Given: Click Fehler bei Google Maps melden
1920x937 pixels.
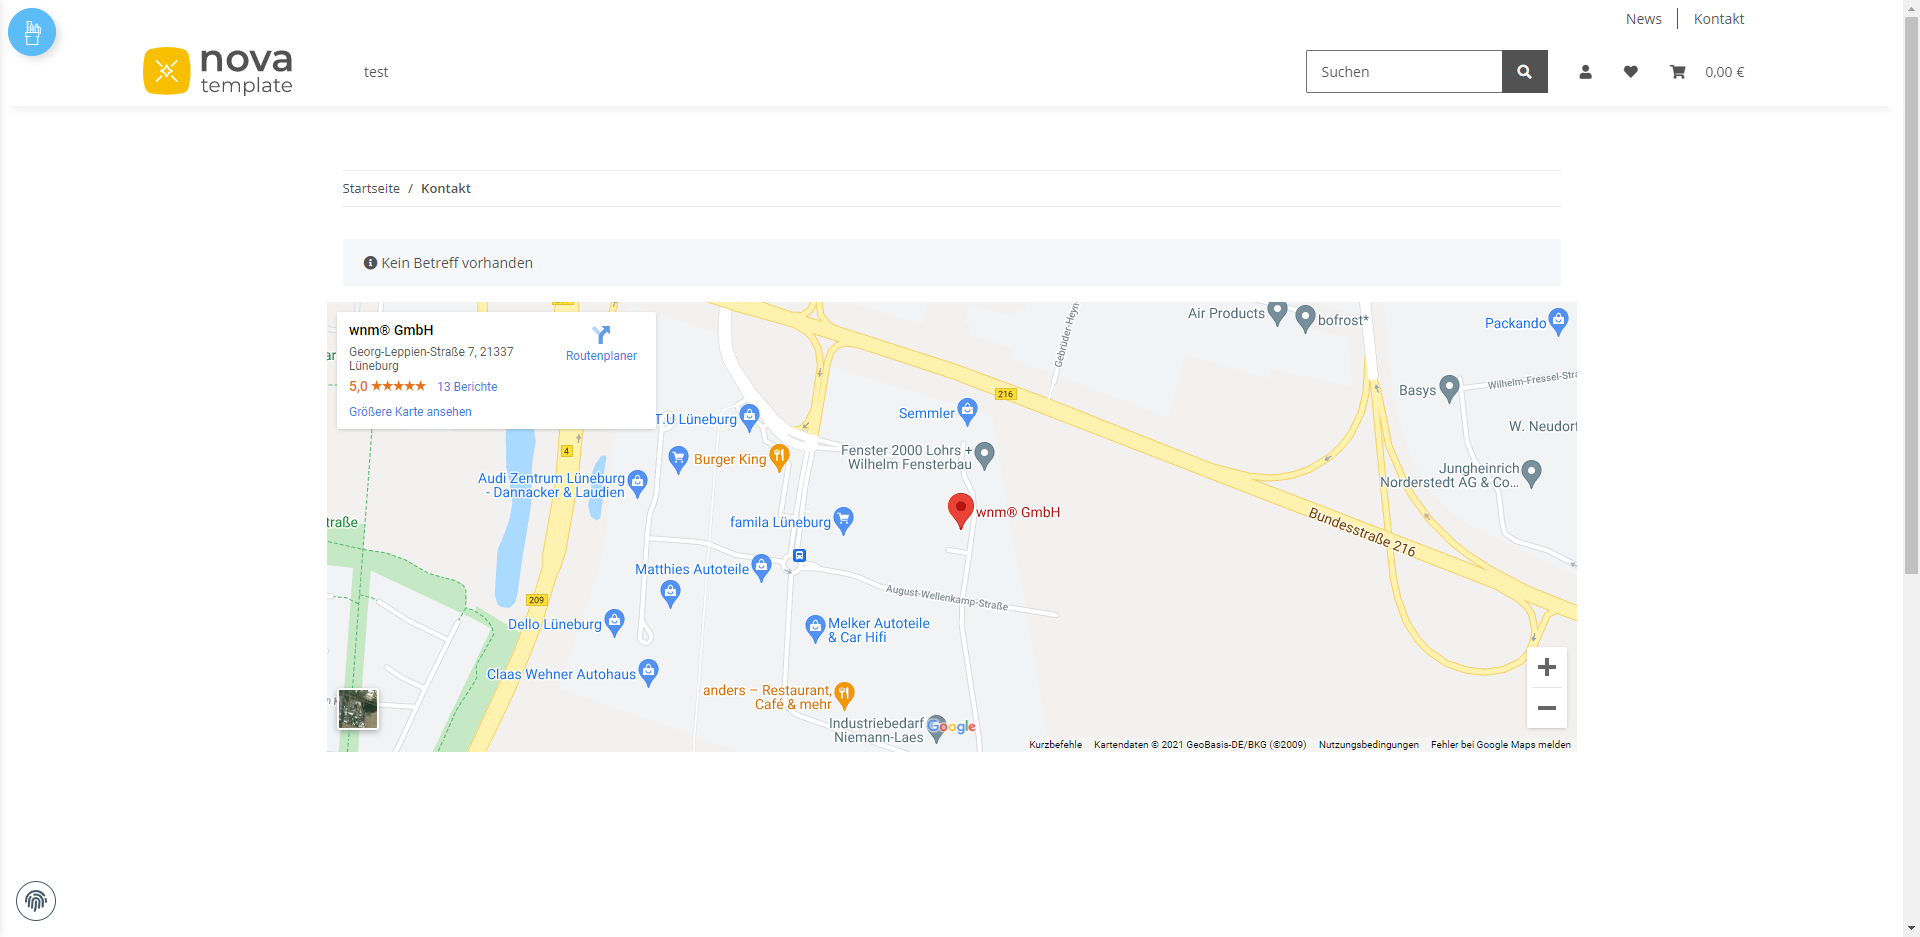Looking at the screenshot, I should point(1501,745).
